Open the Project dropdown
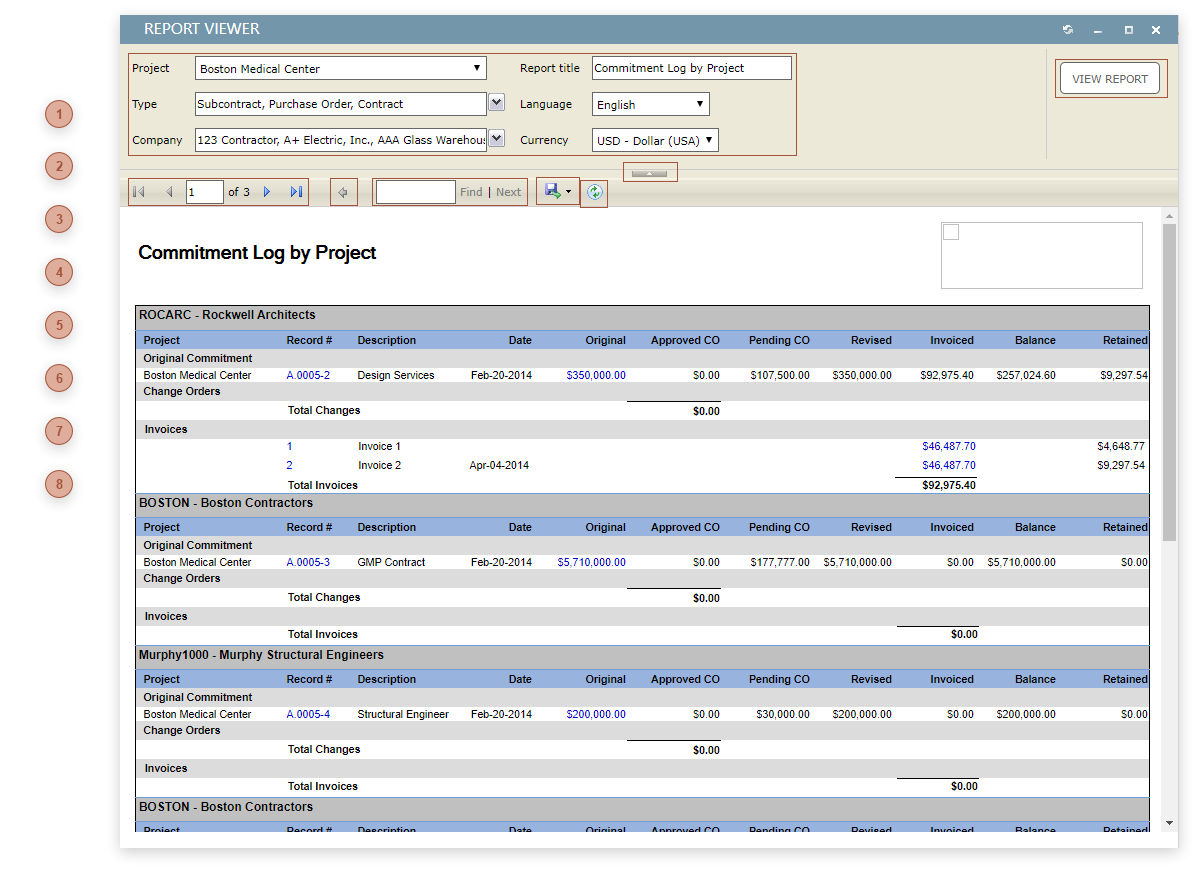Image resolution: width=1198 pixels, height=871 pixels. pos(340,69)
